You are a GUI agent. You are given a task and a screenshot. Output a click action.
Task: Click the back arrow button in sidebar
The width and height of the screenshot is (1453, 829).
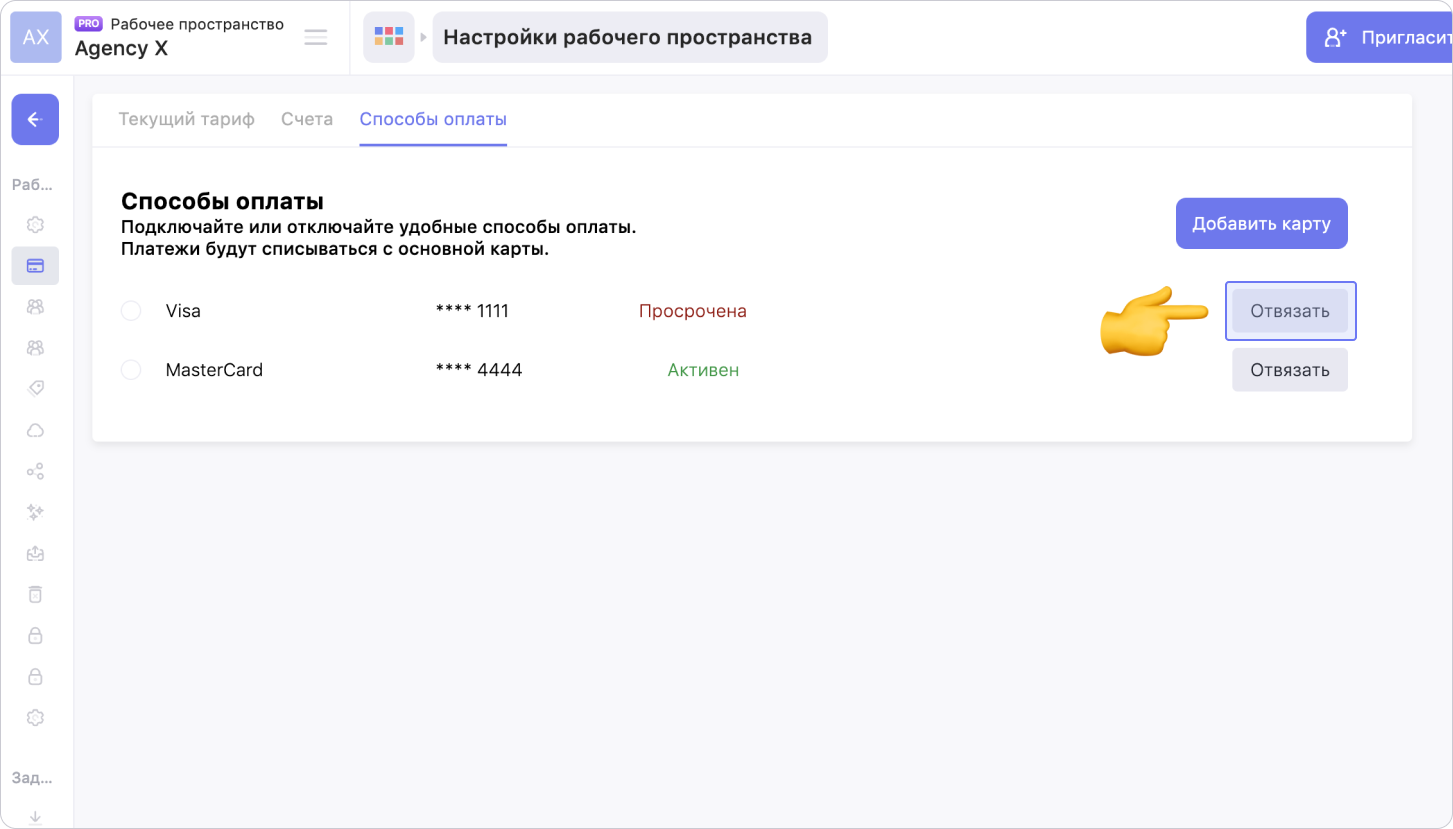[35, 120]
